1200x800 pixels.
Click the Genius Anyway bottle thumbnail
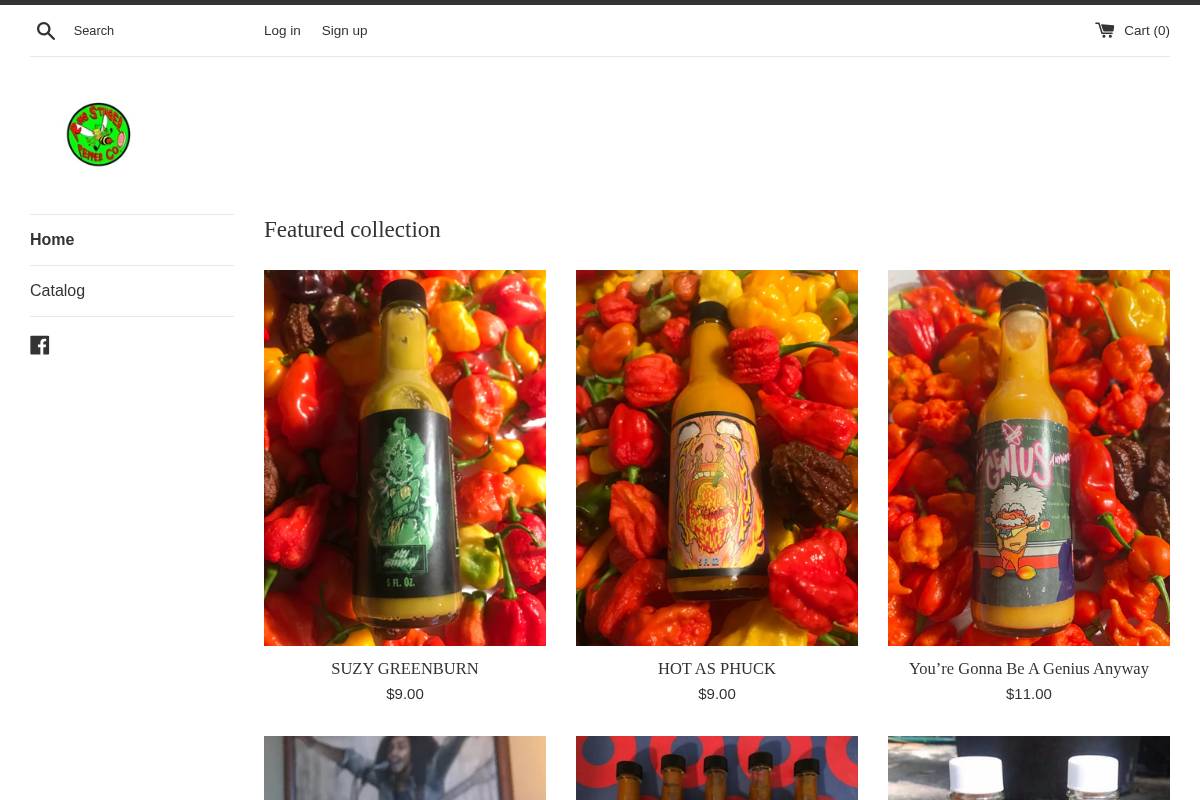click(1028, 457)
